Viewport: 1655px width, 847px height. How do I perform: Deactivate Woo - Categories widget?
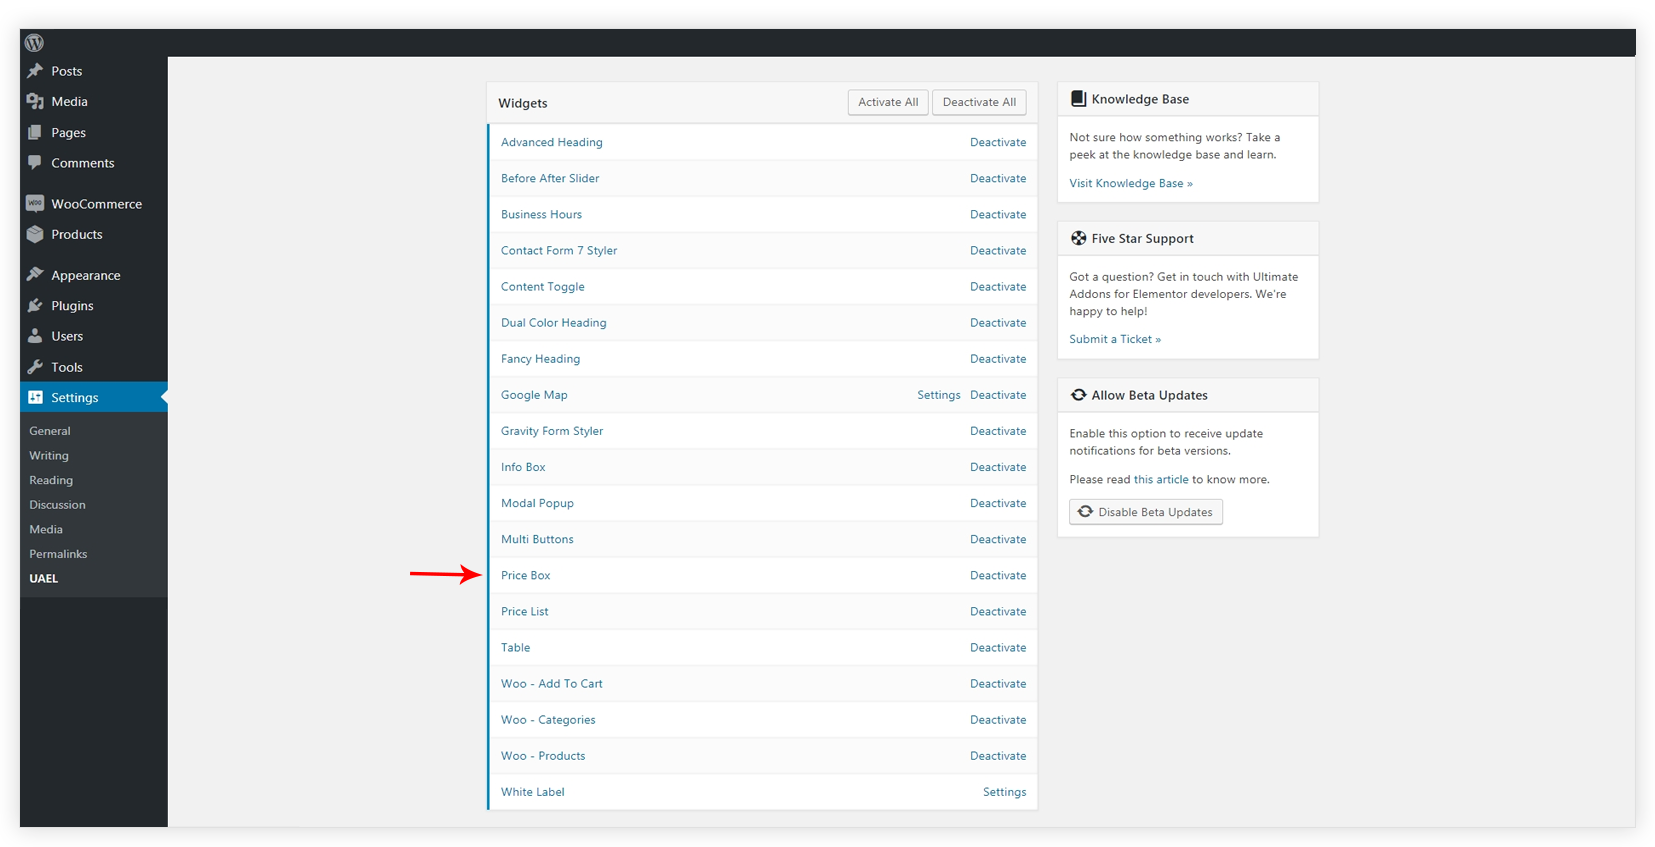click(x=998, y=719)
